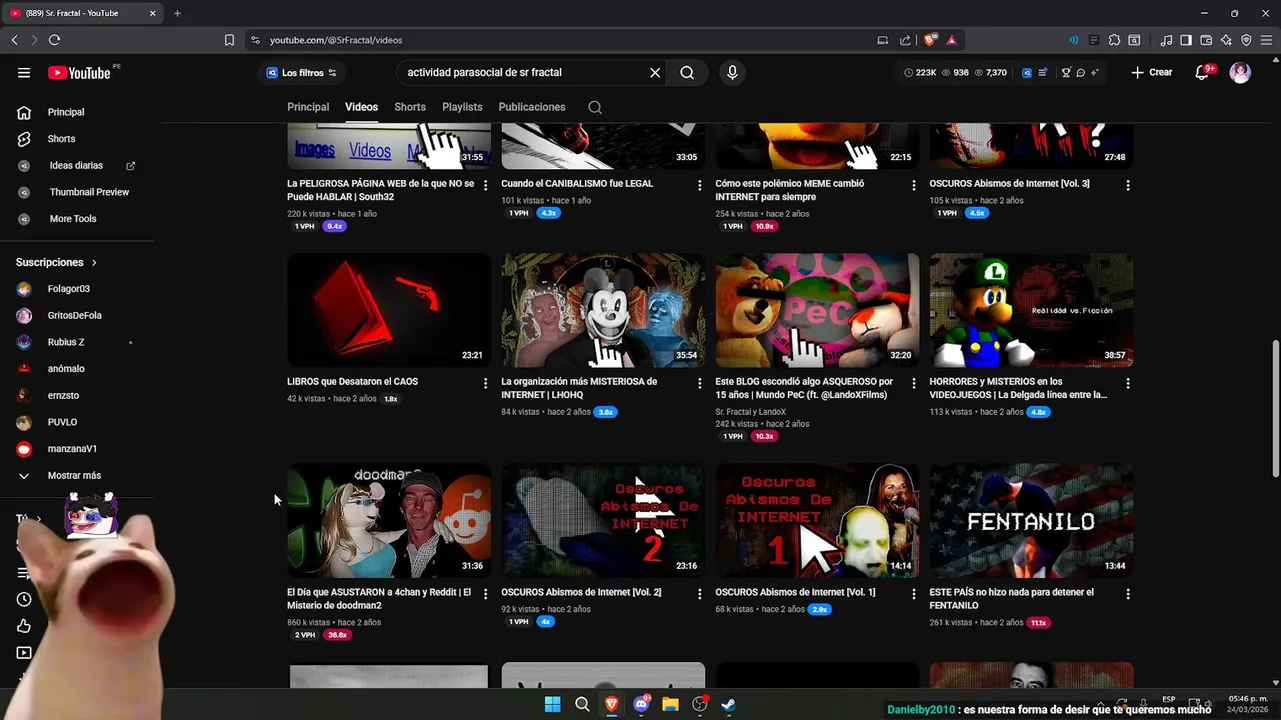
Task: Click the sparkle icon in extension bar
Action: 1095,72
